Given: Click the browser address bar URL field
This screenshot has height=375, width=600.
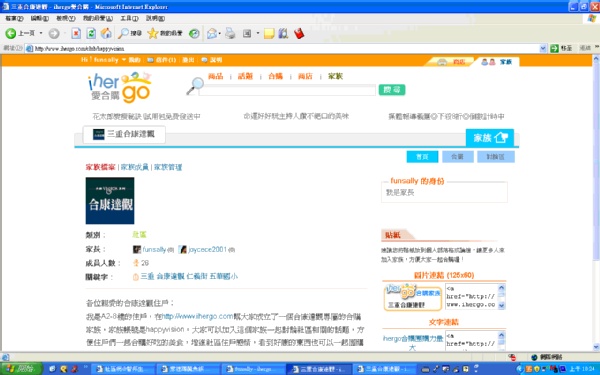Looking at the screenshot, I should tap(283, 48).
